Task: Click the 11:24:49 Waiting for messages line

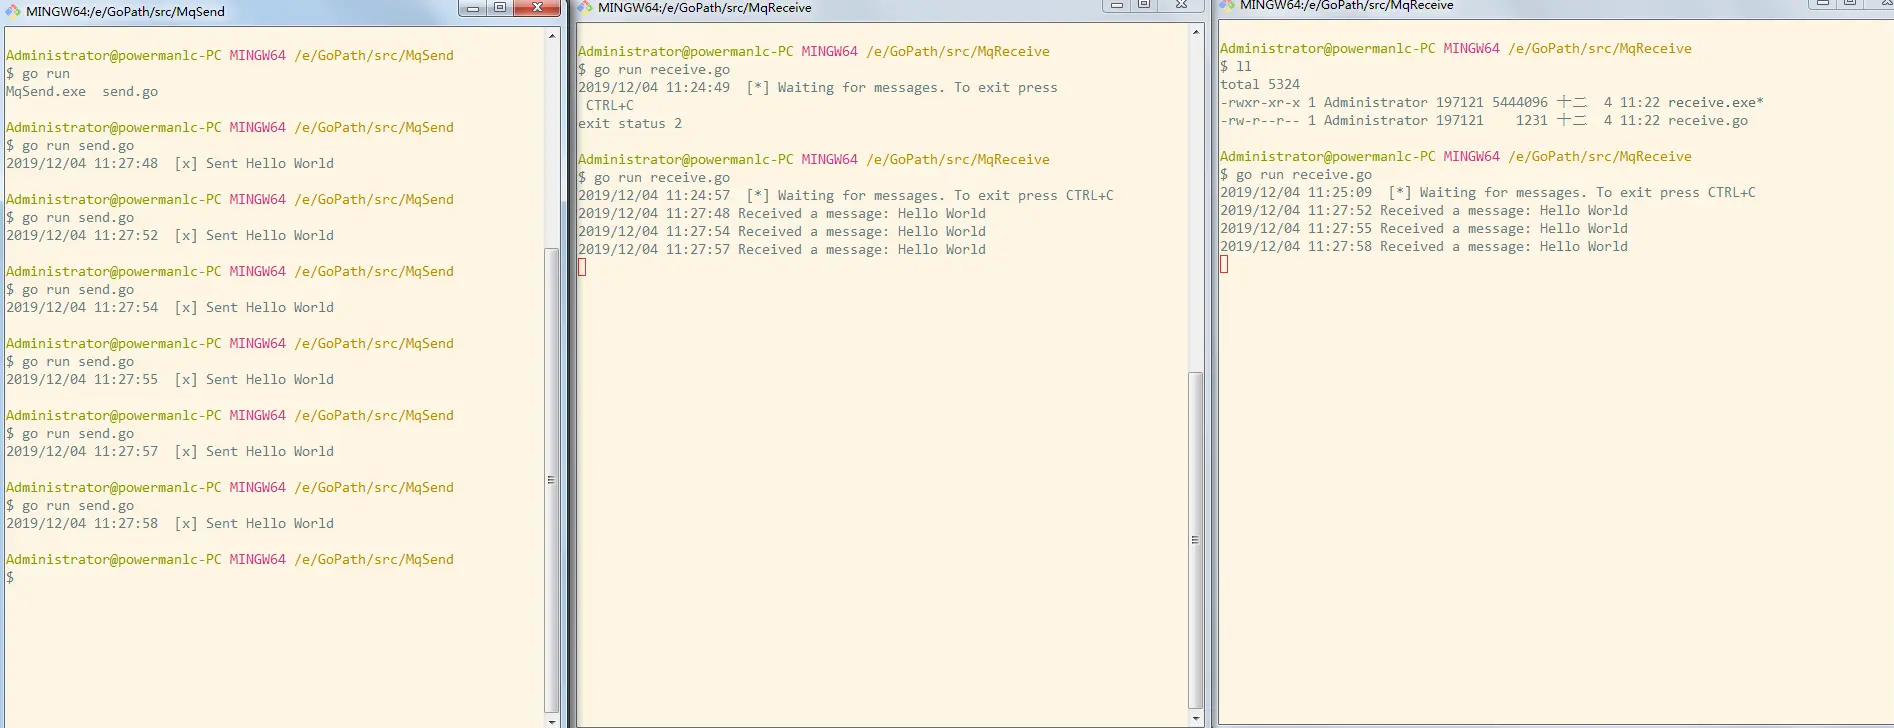Action: (818, 88)
